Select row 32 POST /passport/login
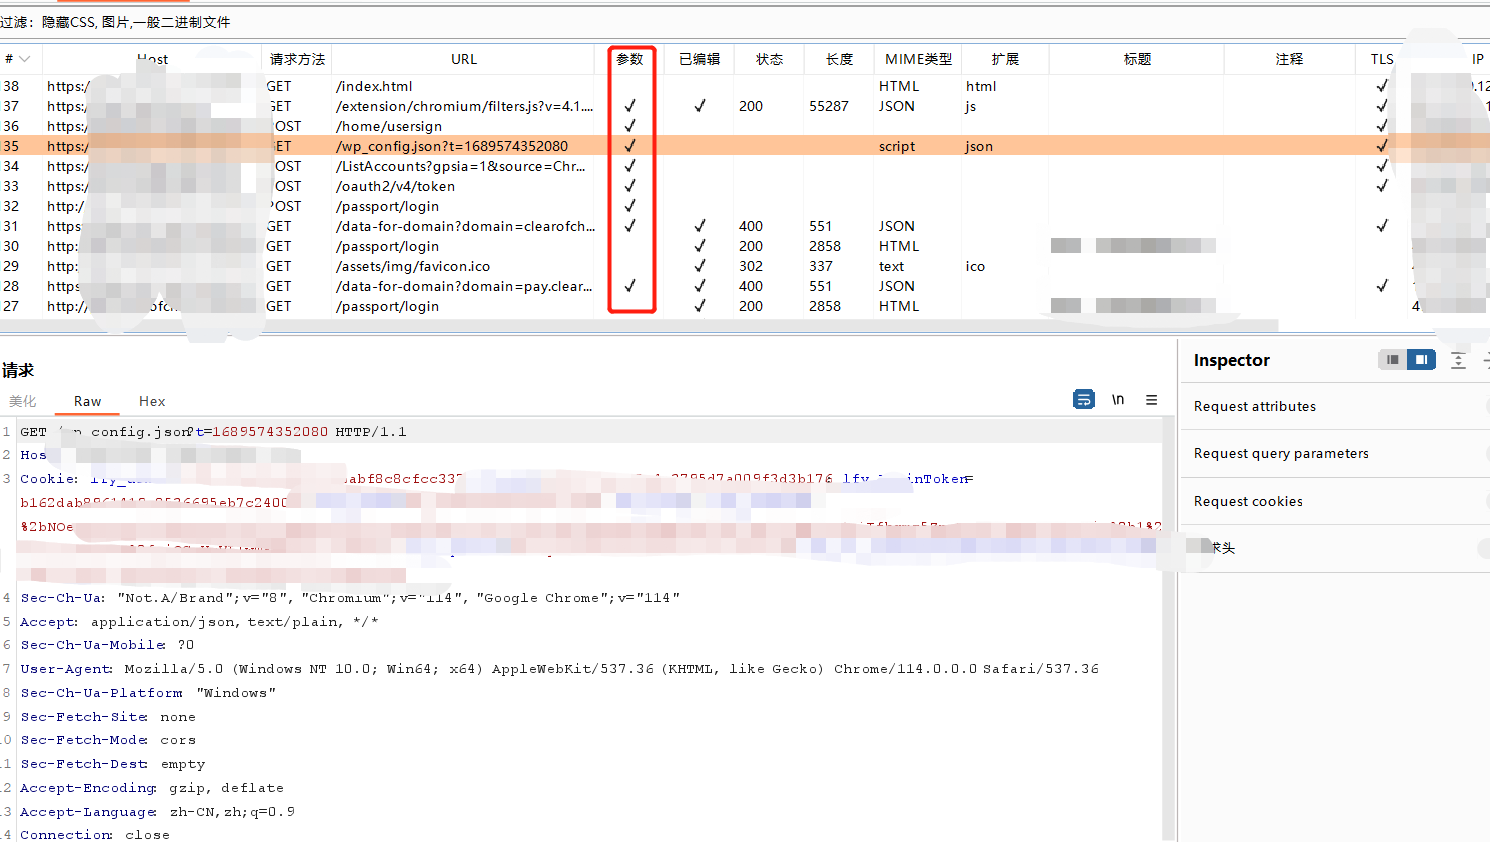Viewport: 1490px width, 842px height. (745, 206)
